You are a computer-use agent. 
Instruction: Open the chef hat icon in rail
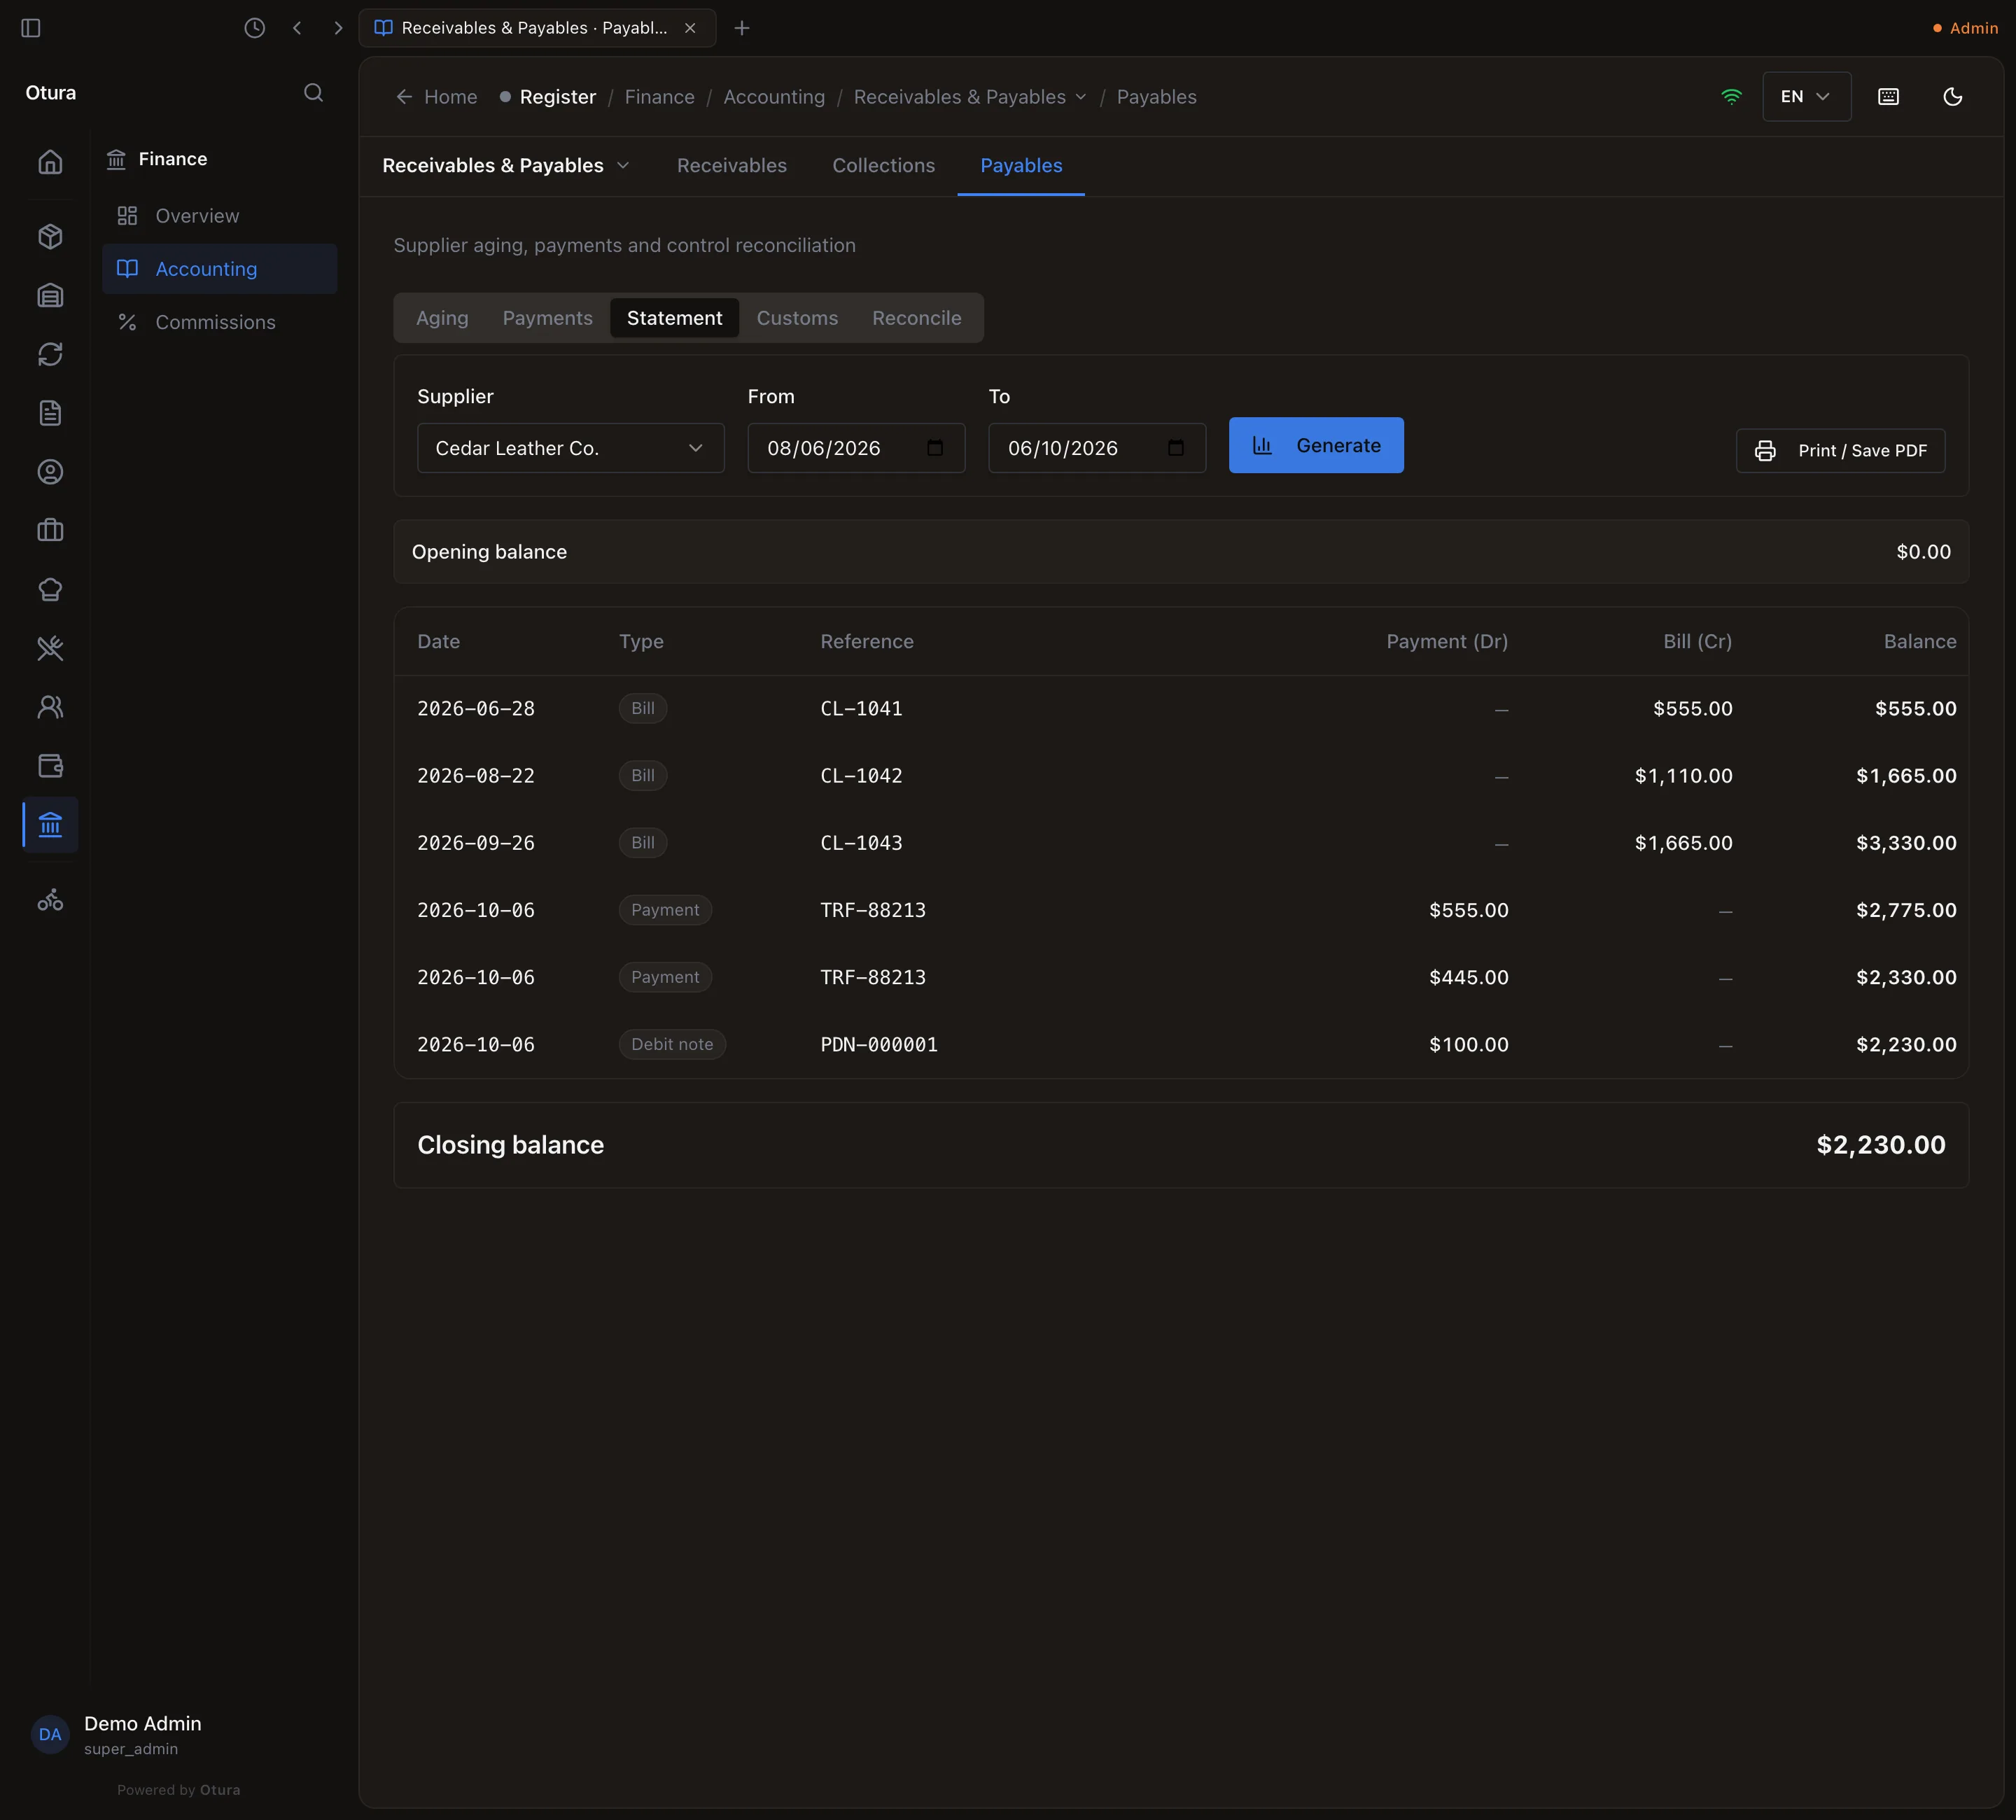[x=50, y=590]
